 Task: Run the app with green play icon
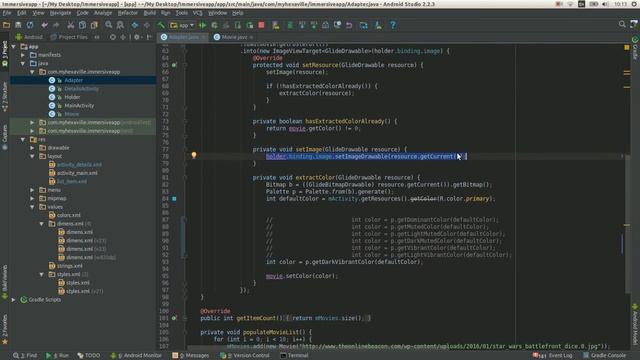202,25
